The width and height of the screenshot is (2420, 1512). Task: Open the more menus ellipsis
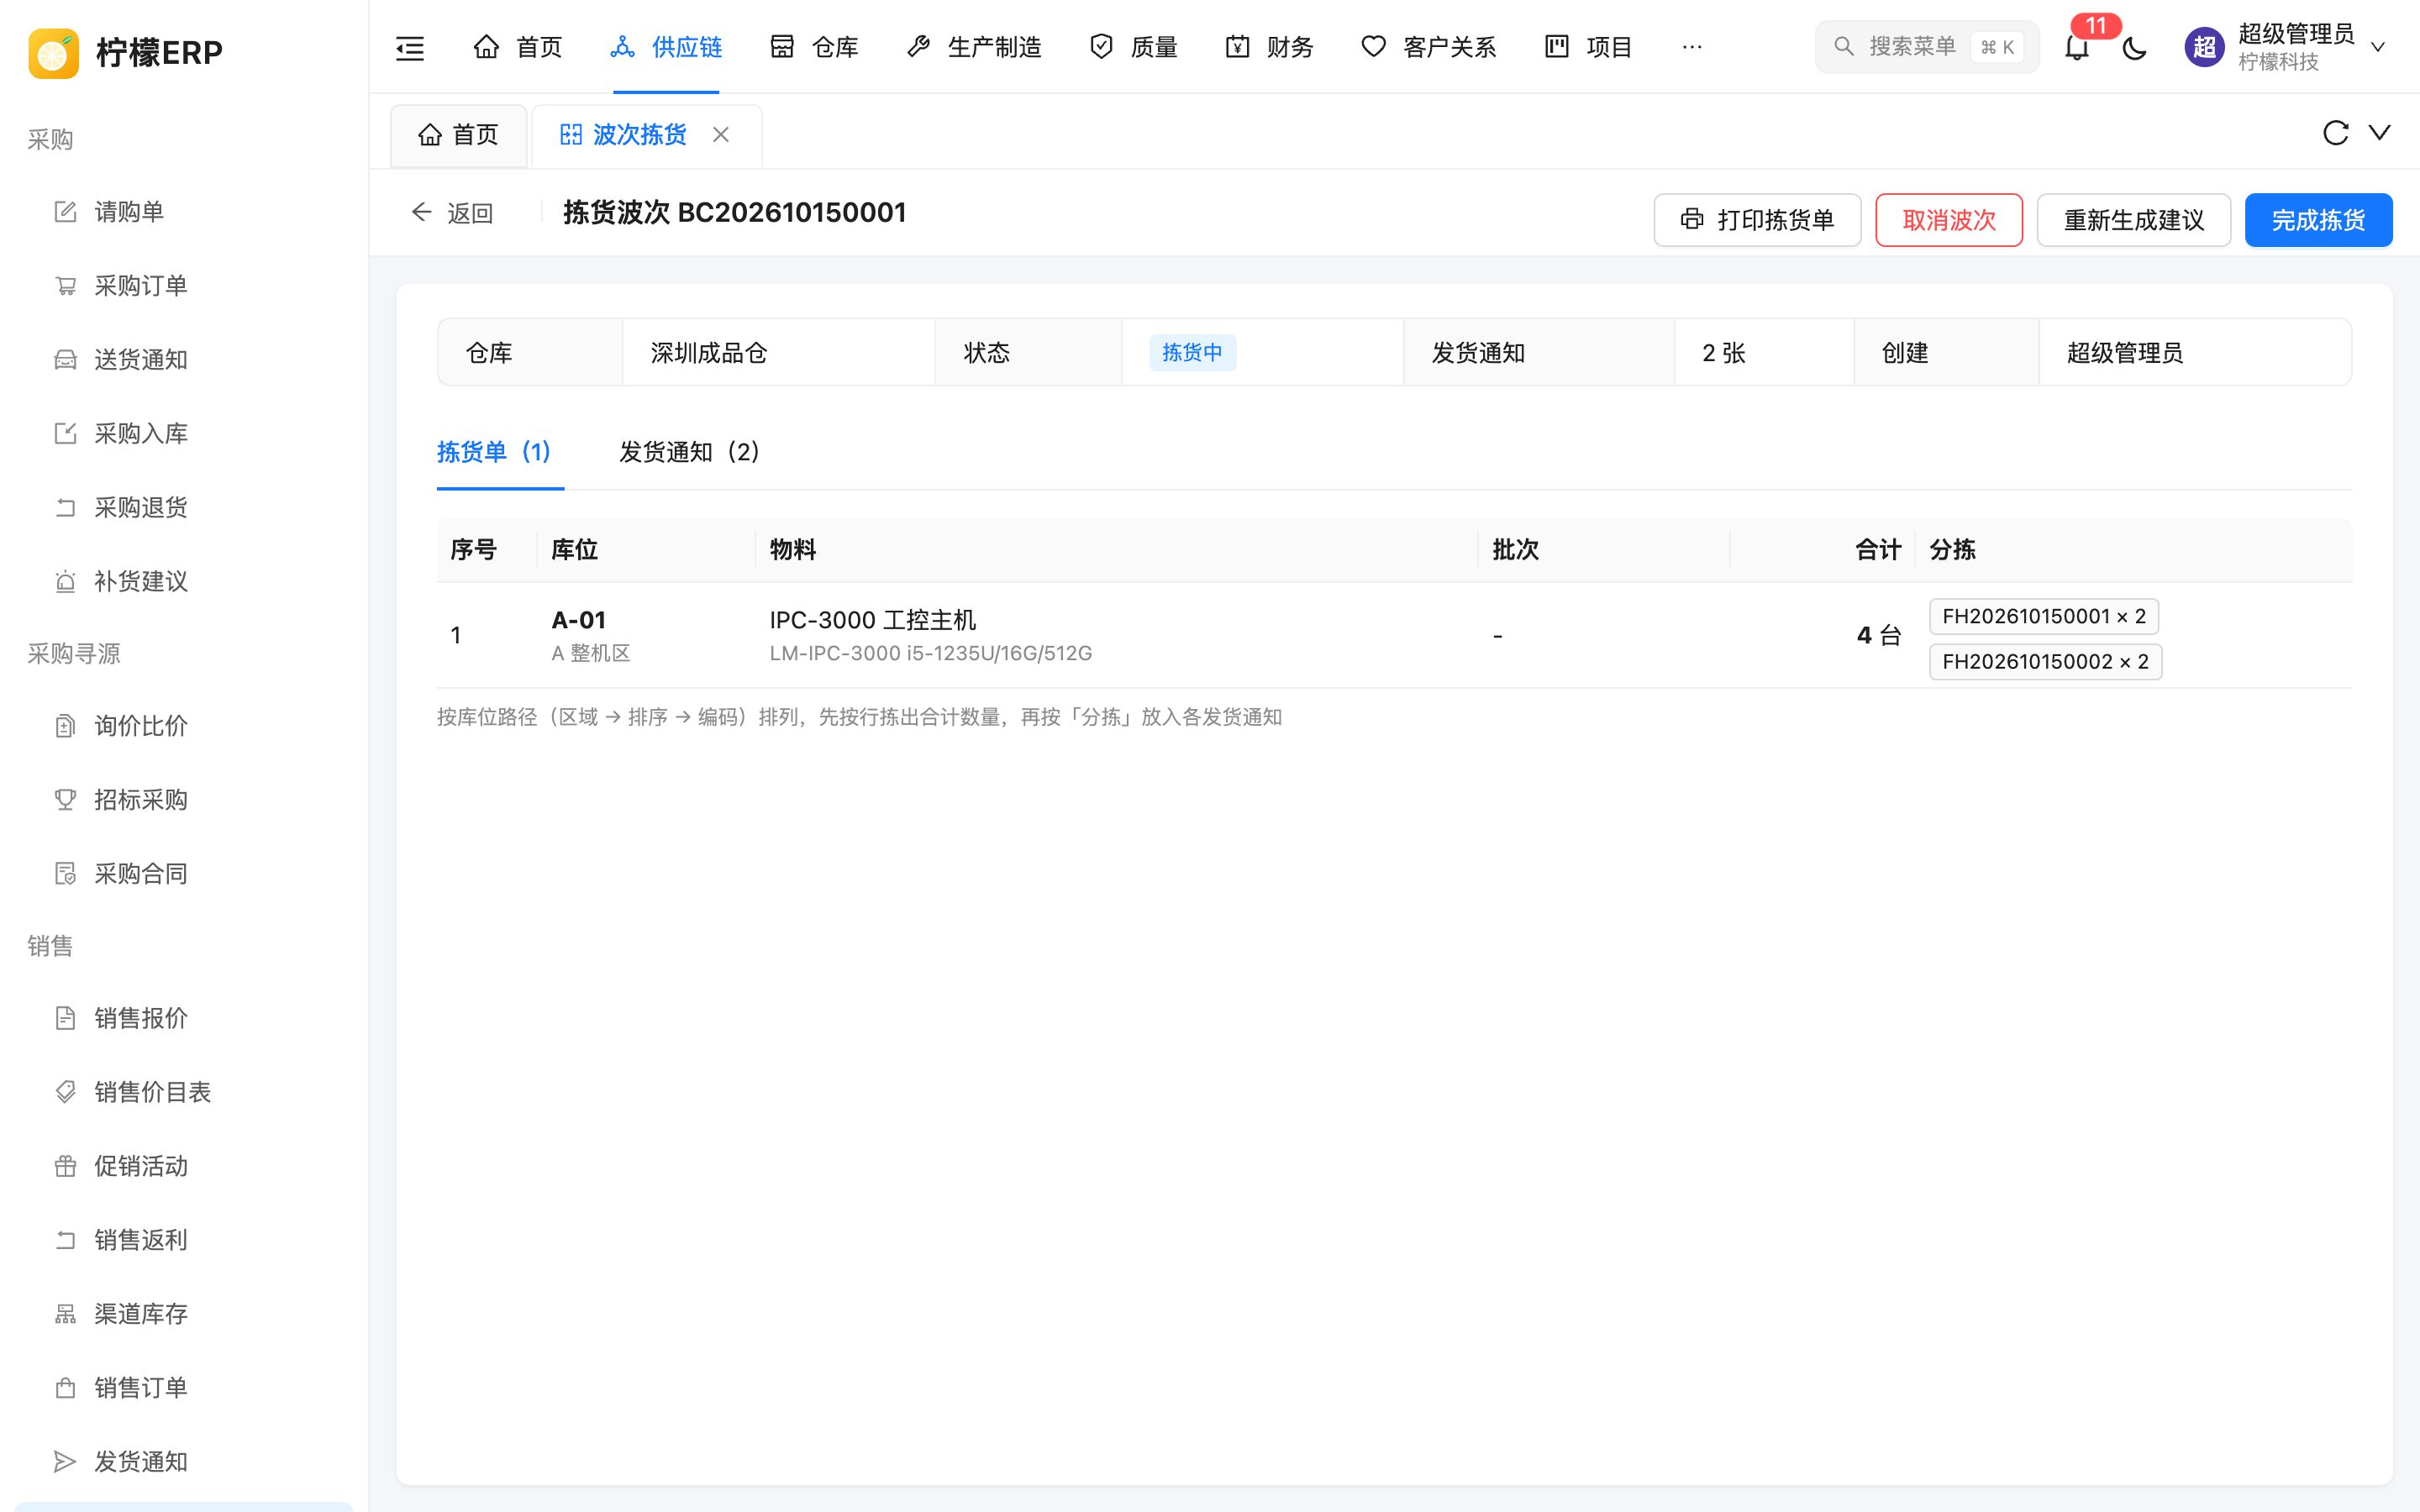click(1692, 47)
